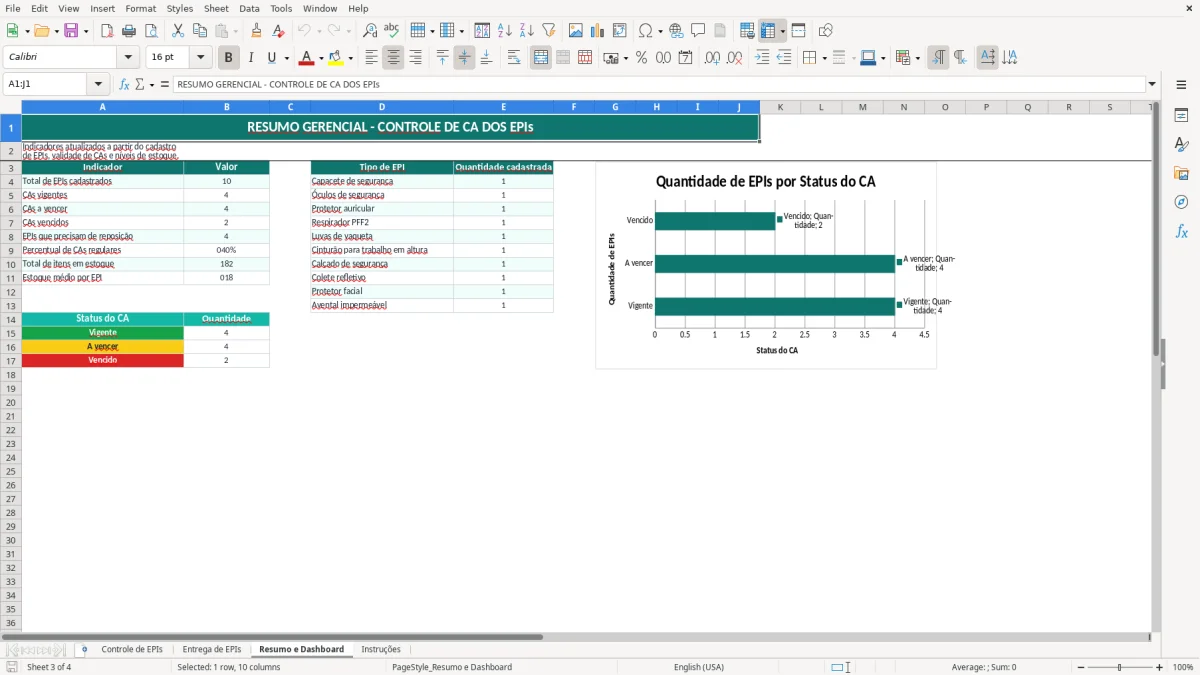This screenshot has height=675, width=1200.
Task: Open the sidebar Navigator compass icon
Action: (1181, 202)
